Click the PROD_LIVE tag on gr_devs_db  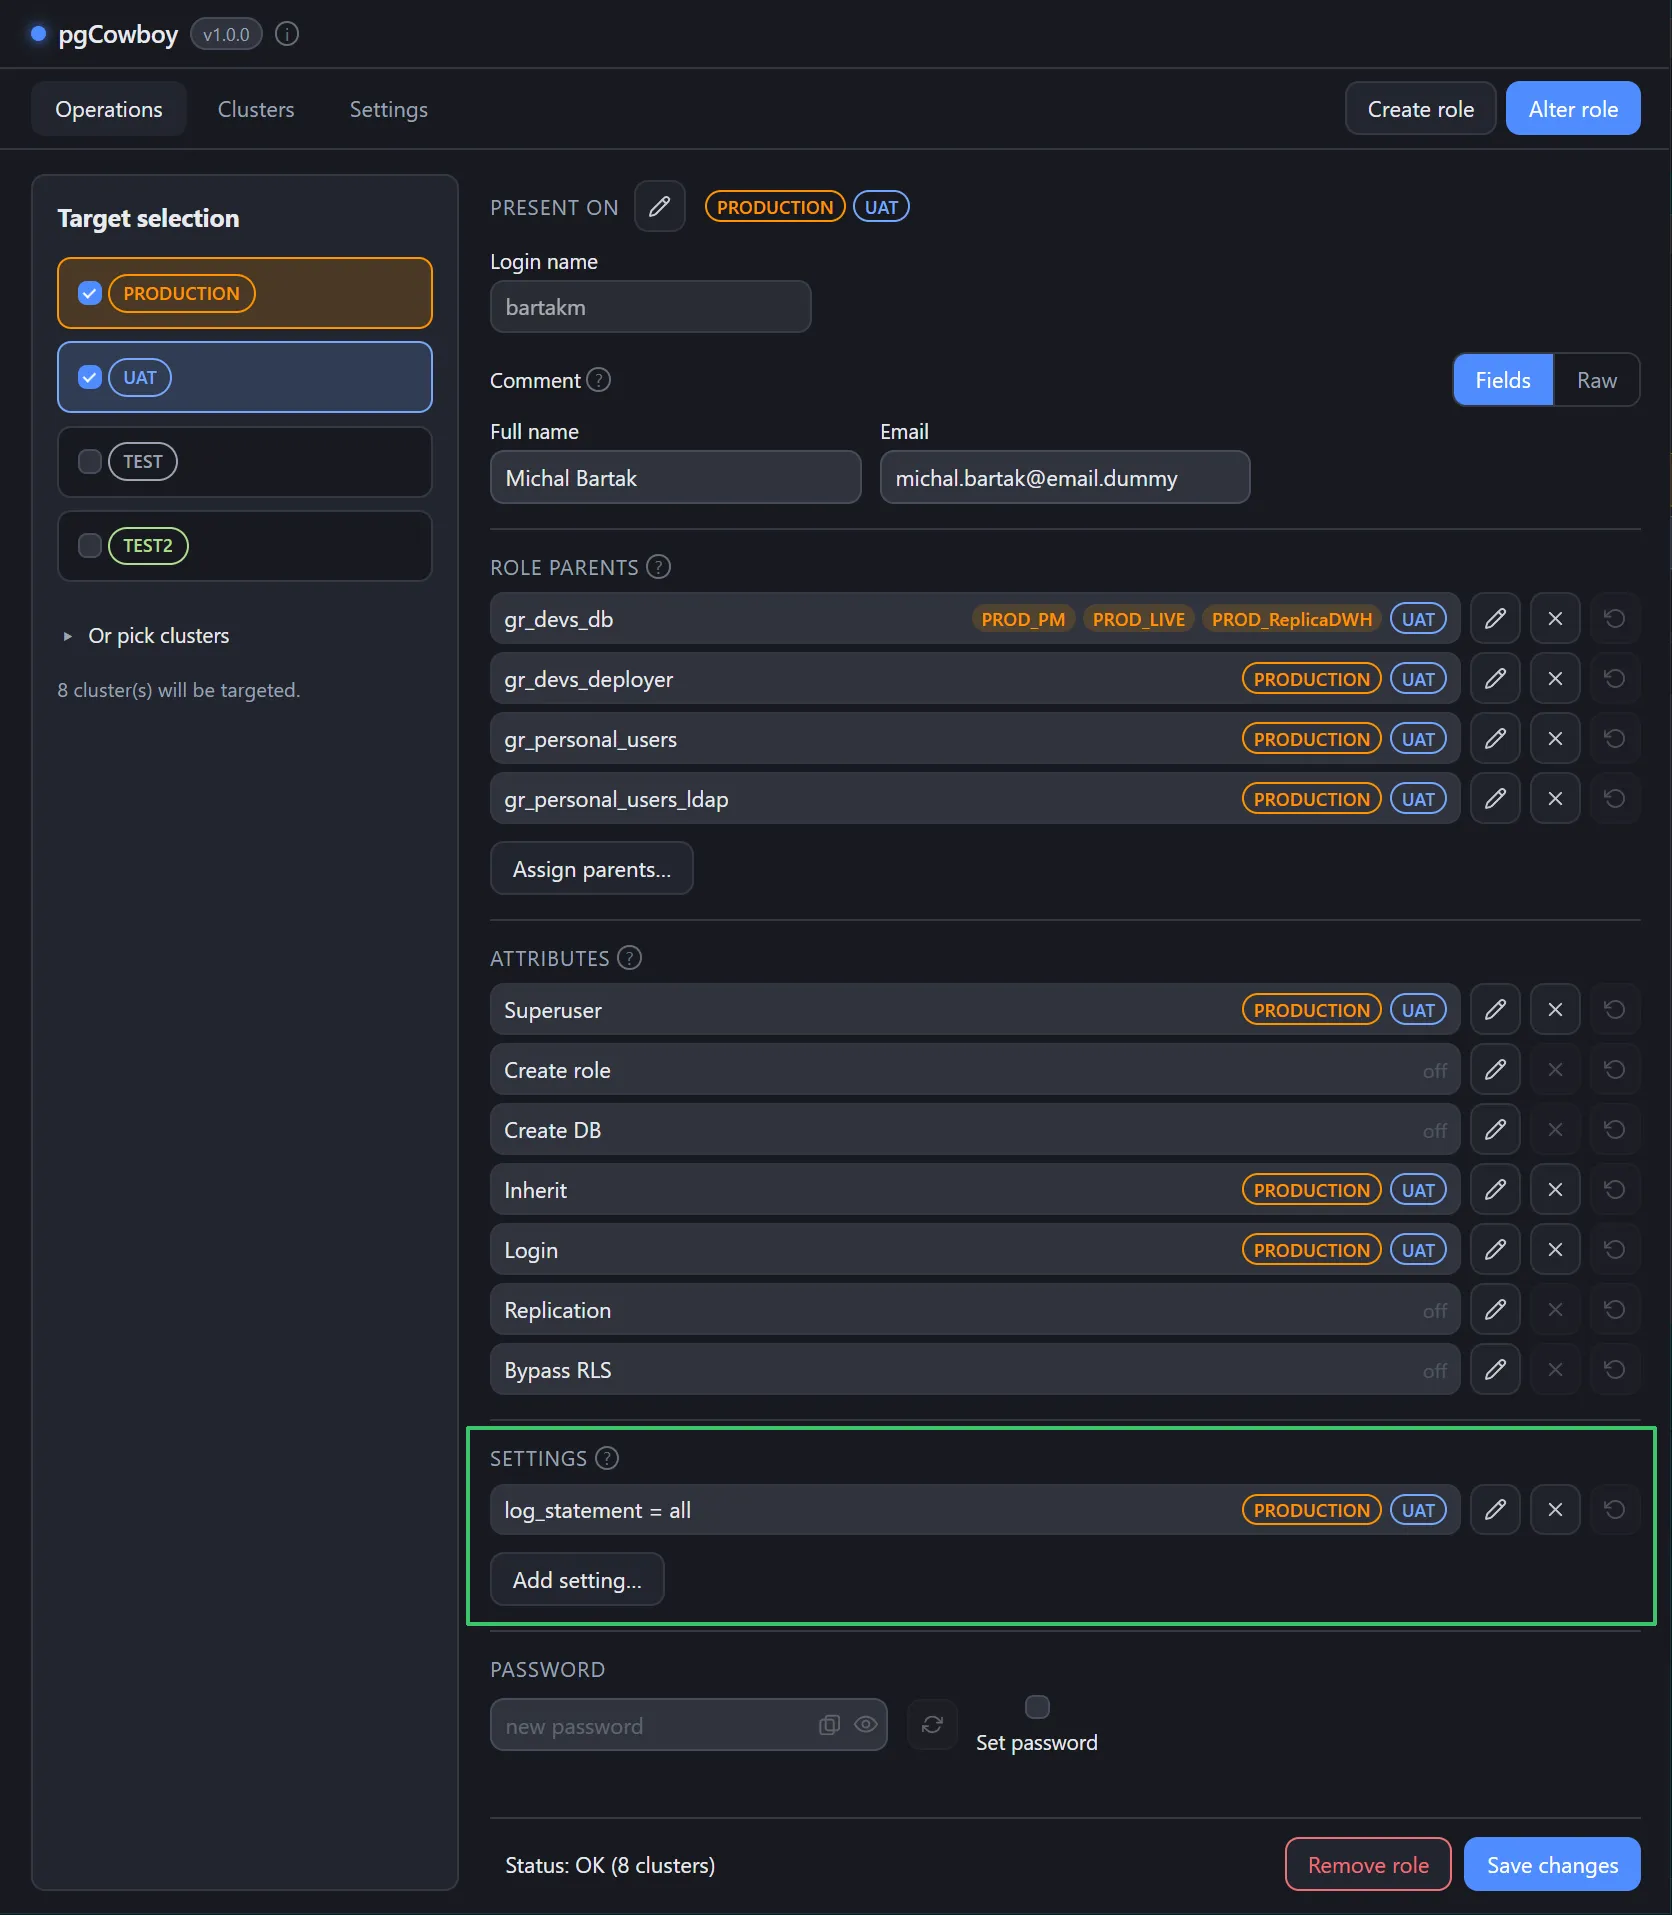(x=1138, y=619)
